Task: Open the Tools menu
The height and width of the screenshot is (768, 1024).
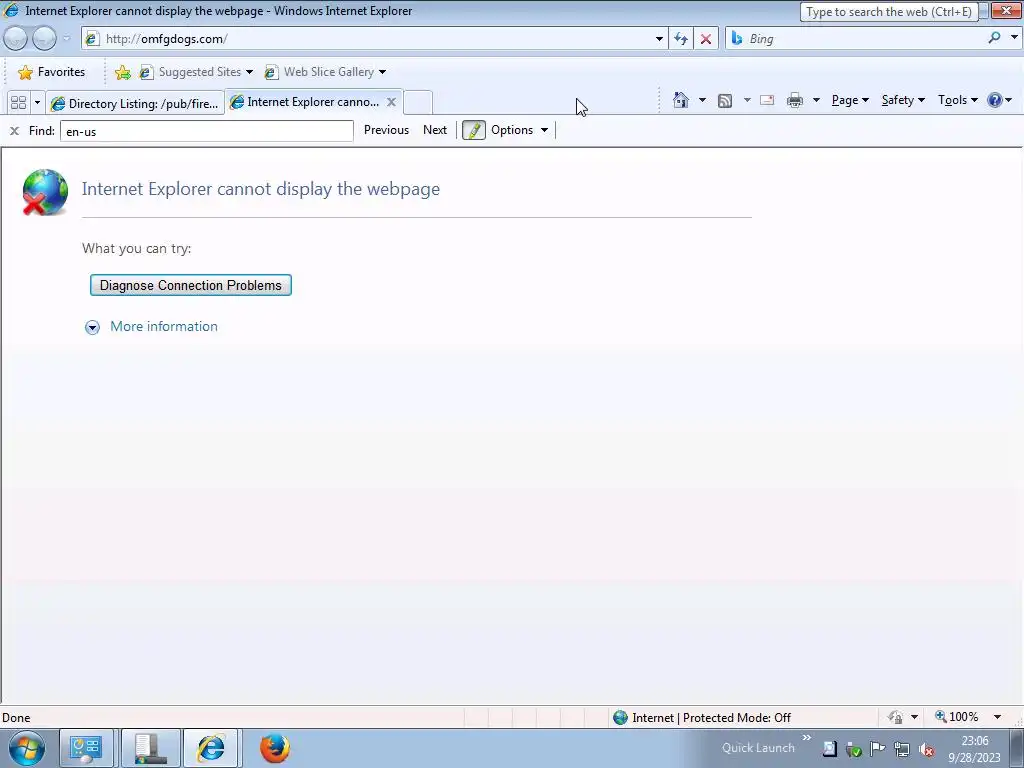Action: (957, 100)
